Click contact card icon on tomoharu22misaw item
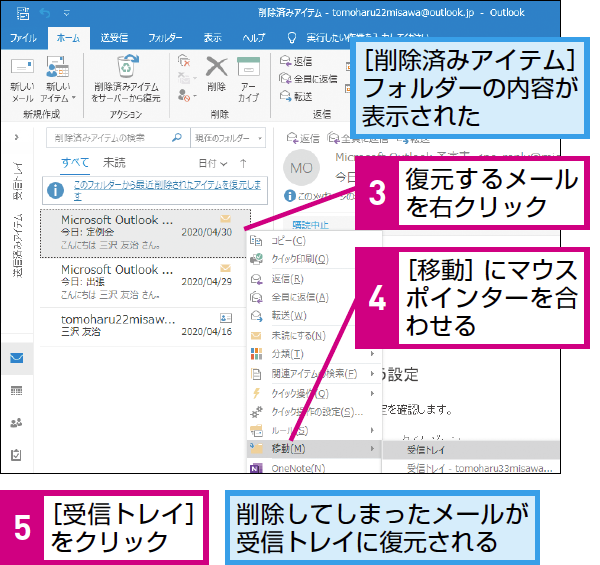 (x=226, y=318)
